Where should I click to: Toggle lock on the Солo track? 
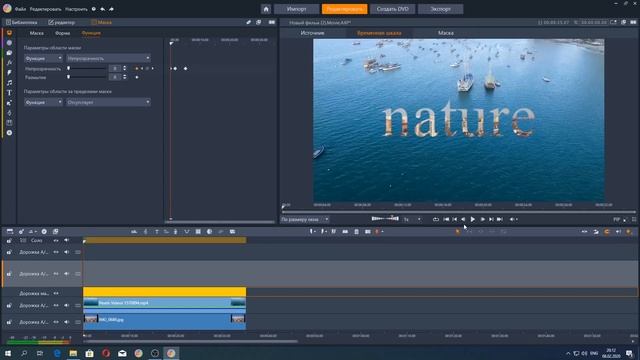point(9,241)
